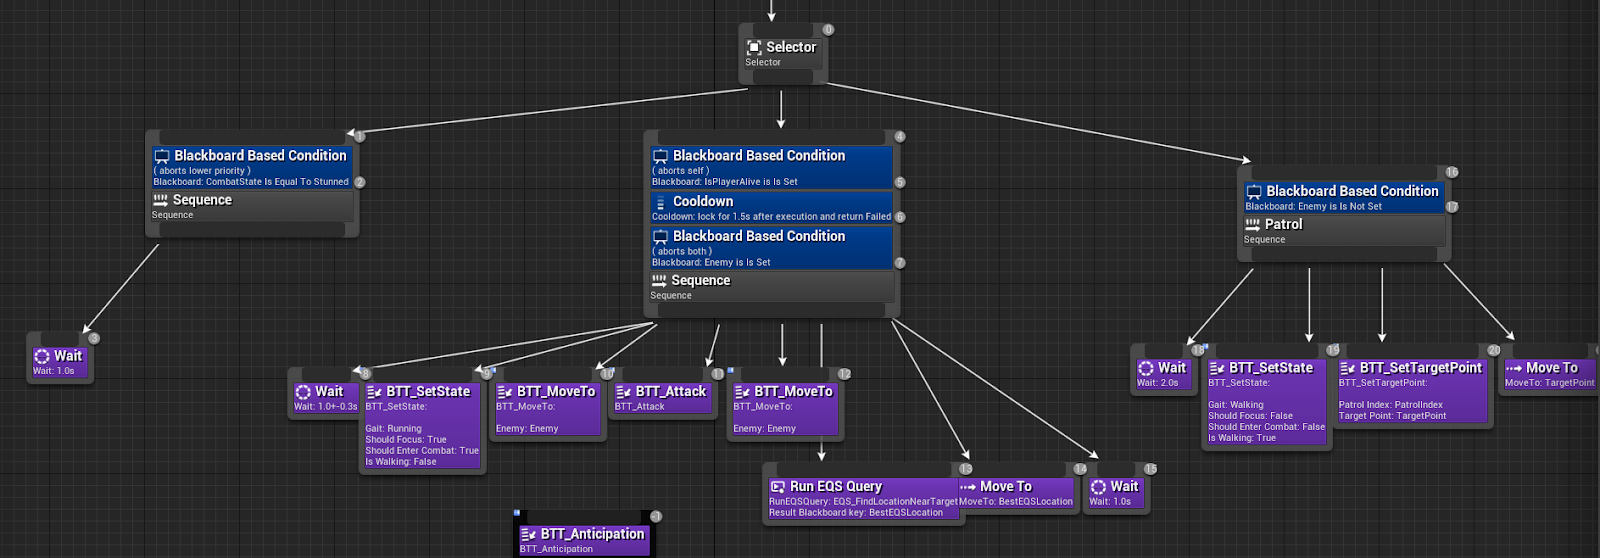Click the 'Gait: Running' property text
Screen dimensions: 1600x558
pyautogui.click(x=393, y=428)
